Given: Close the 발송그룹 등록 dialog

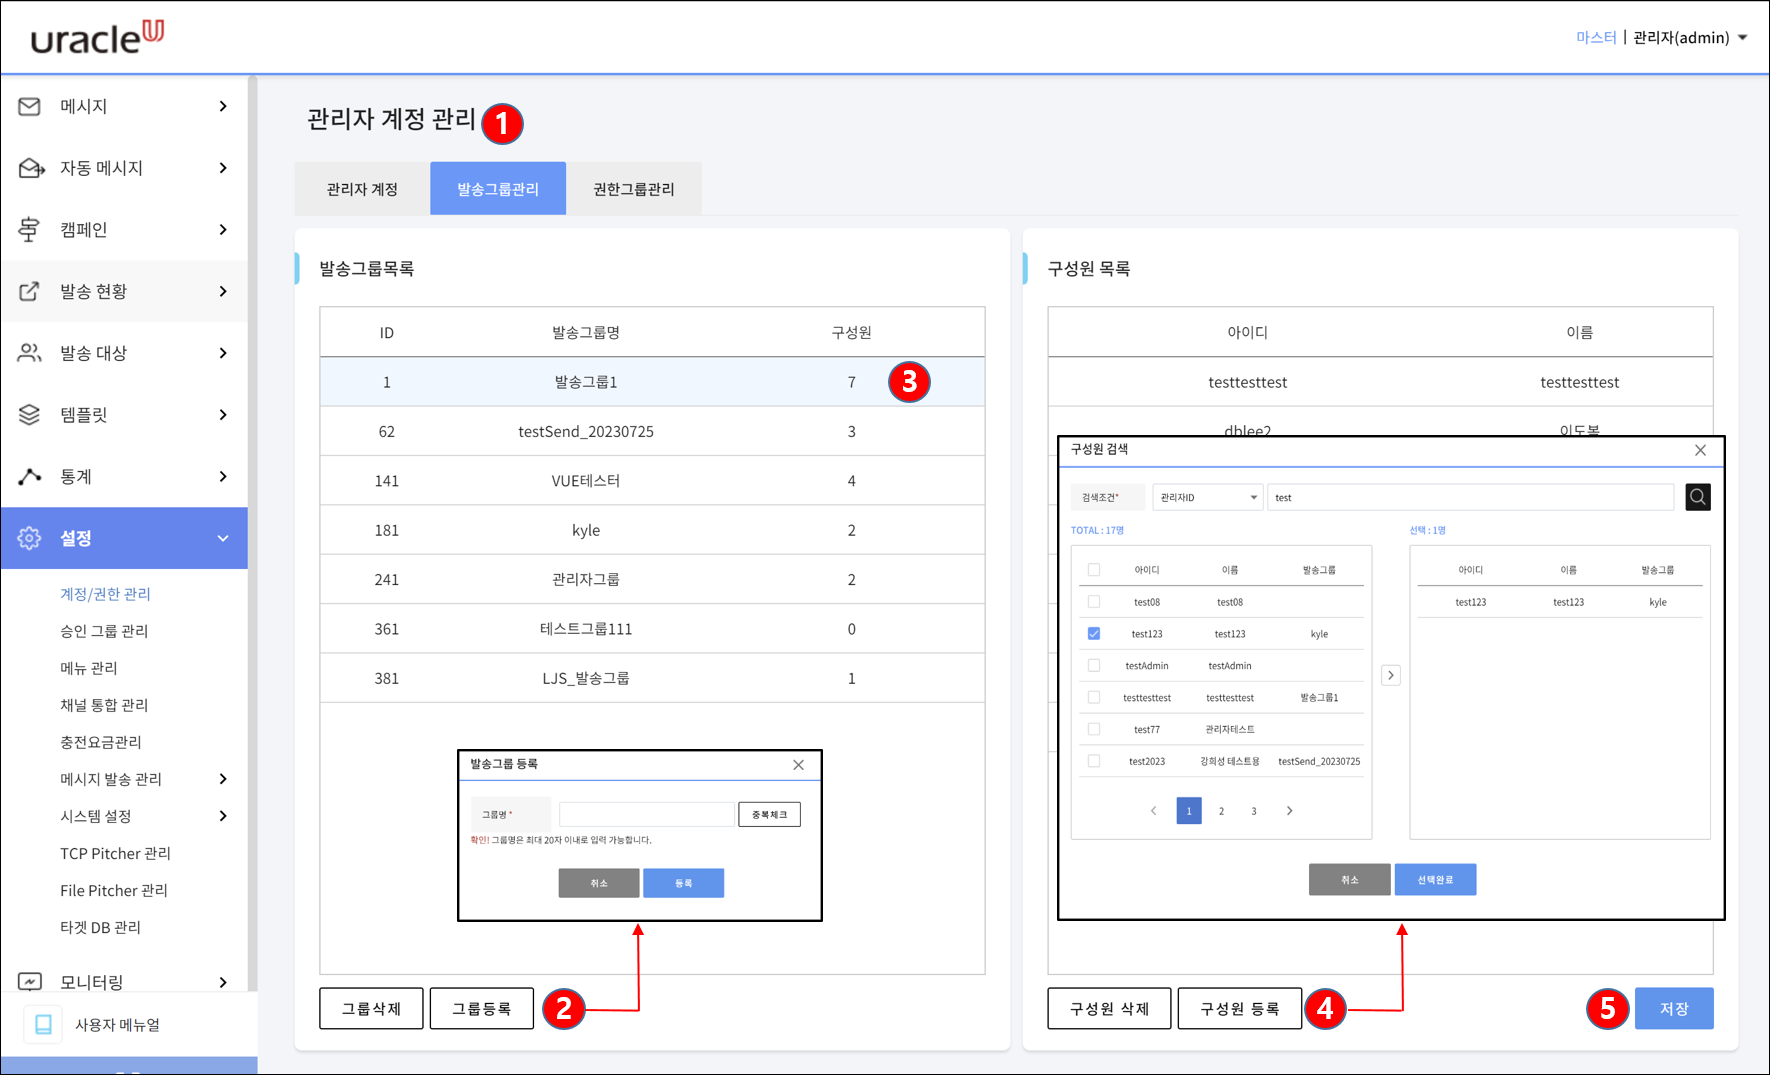Looking at the screenshot, I should tap(798, 765).
